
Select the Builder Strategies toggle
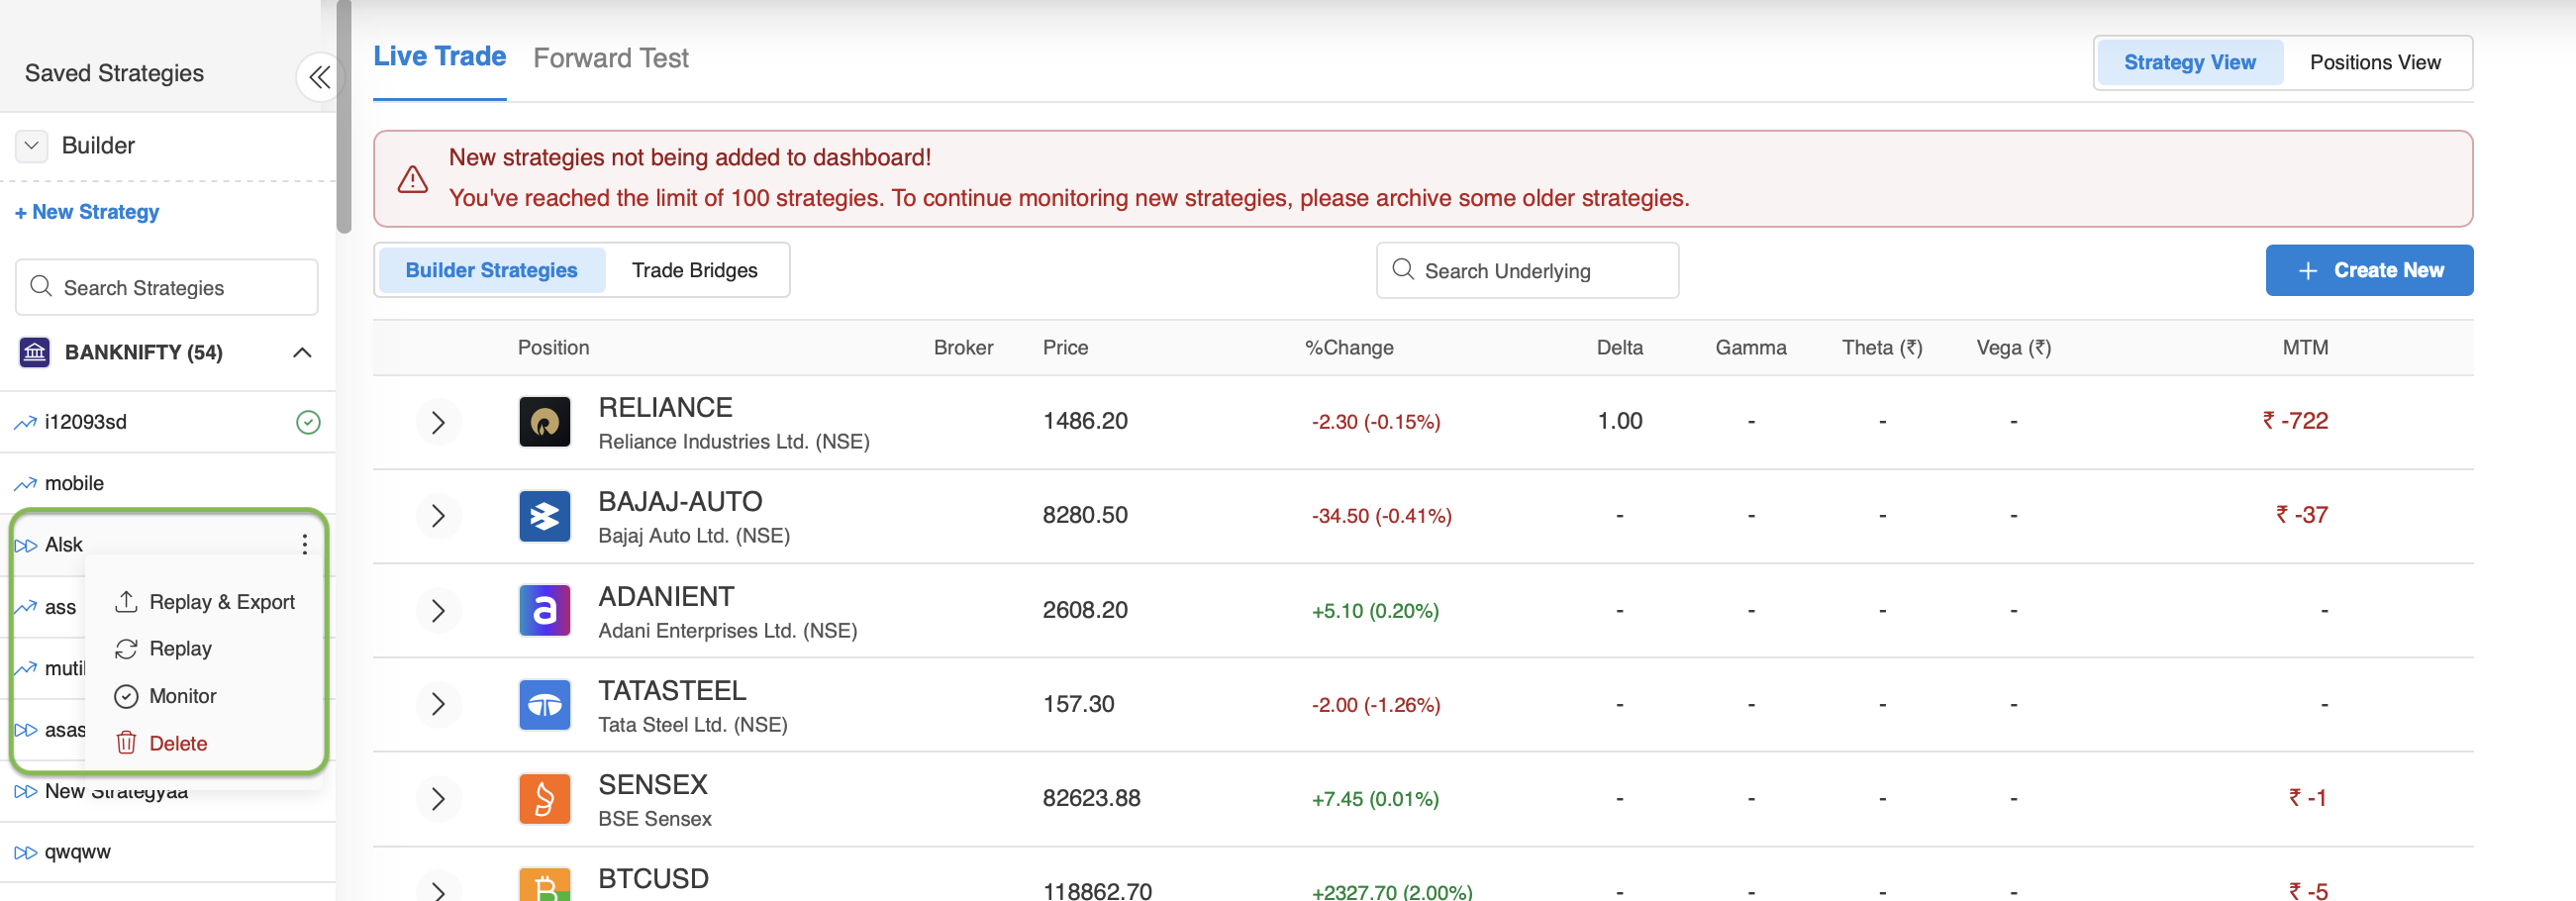click(x=491, y=270)
